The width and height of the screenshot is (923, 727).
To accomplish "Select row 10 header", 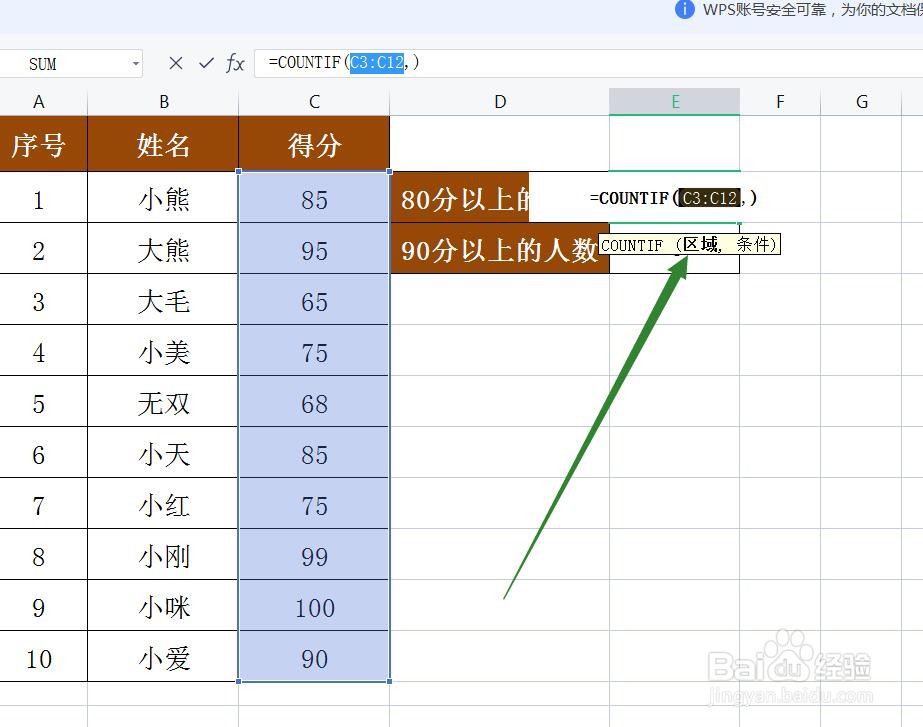I will tap(40, 657).
